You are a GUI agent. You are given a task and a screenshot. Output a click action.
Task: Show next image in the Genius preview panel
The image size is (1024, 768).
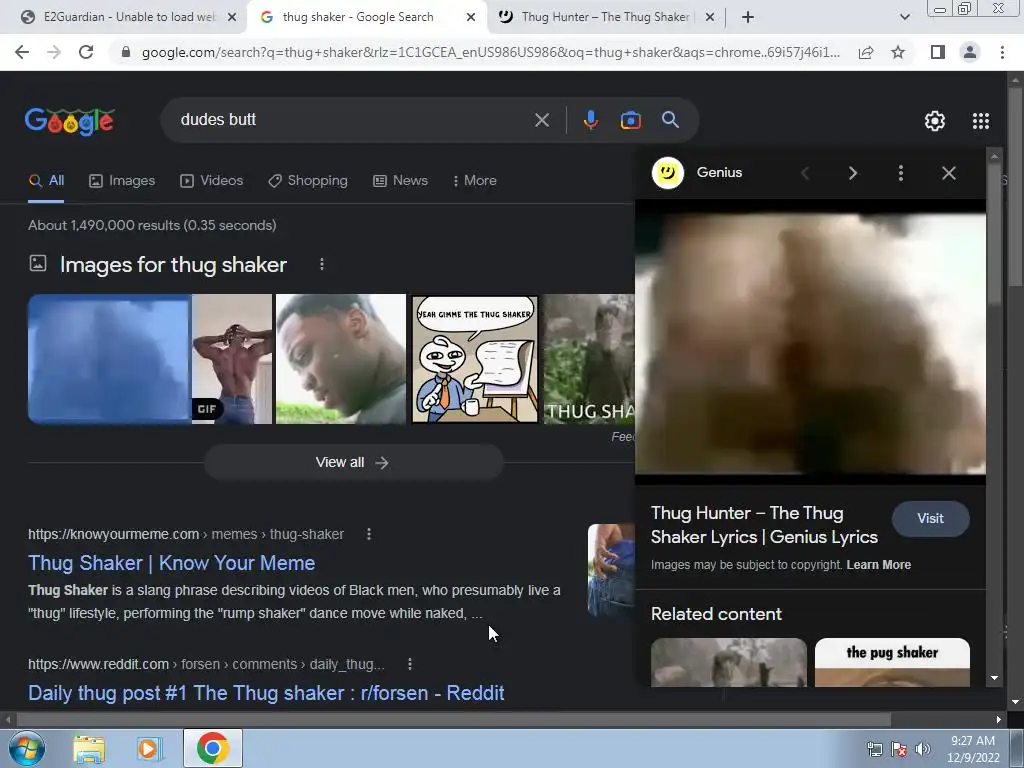coord(852,173)
